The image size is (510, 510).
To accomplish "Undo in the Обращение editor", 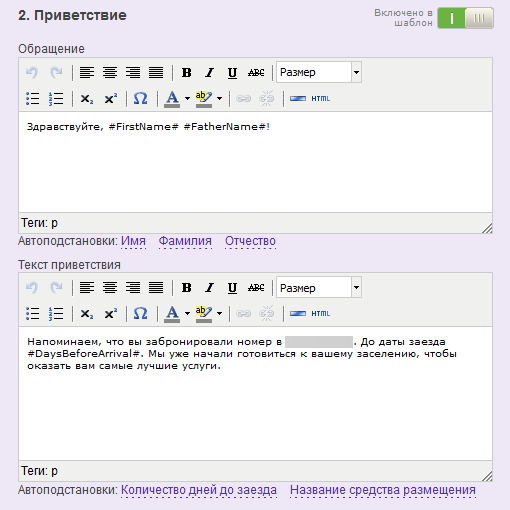I will point(32,72).
